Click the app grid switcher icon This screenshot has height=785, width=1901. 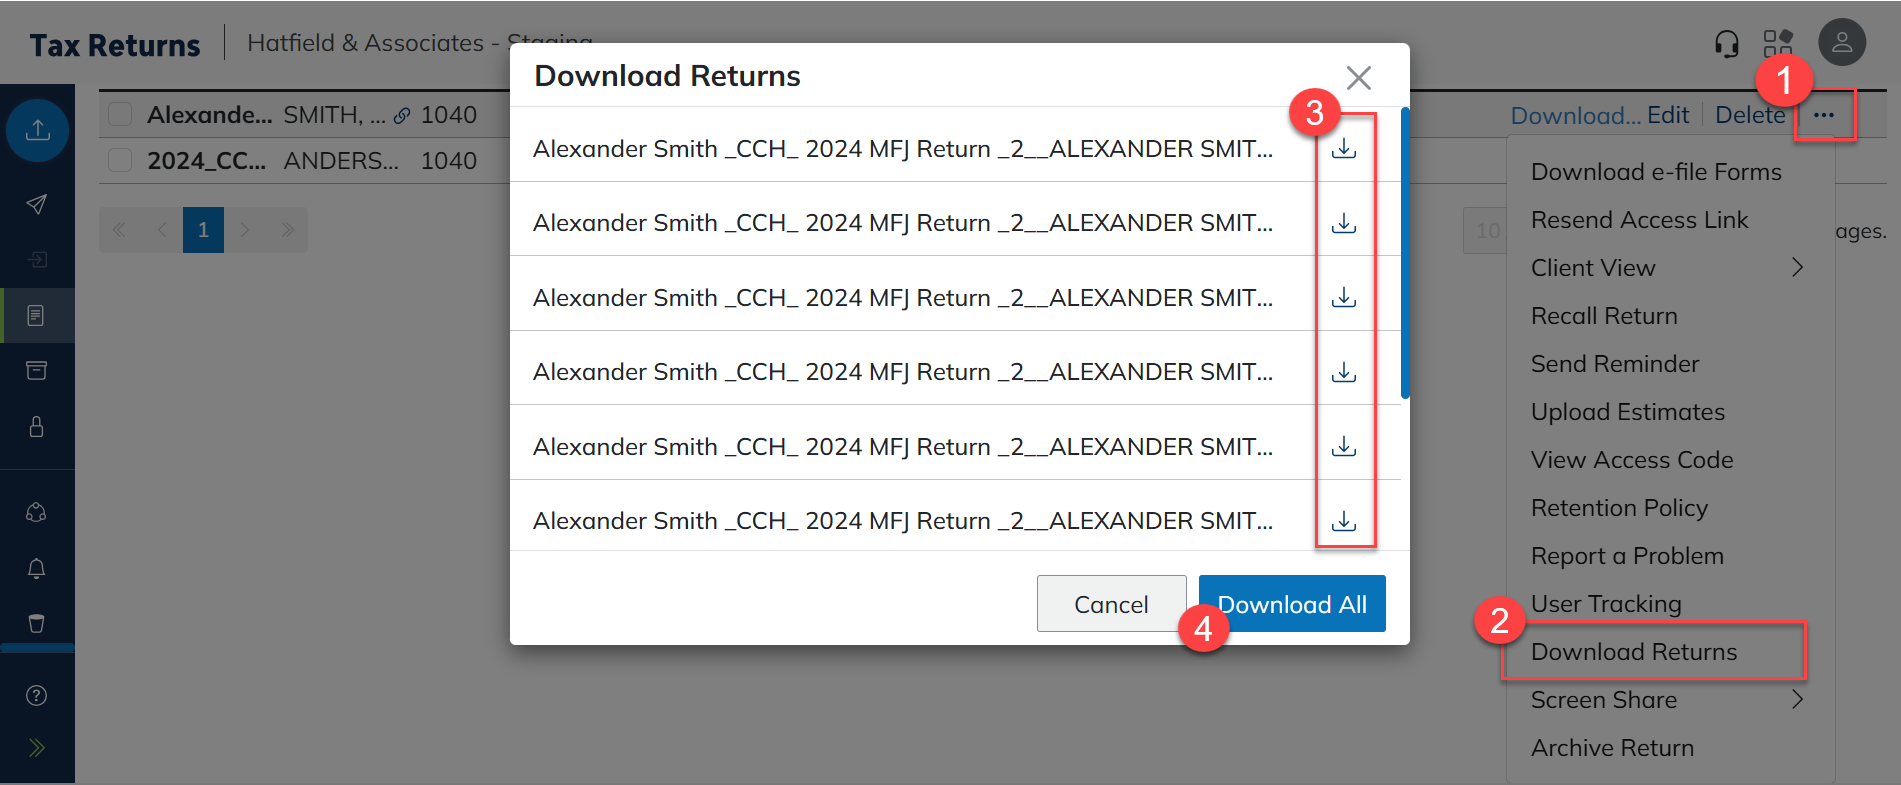1778,43
